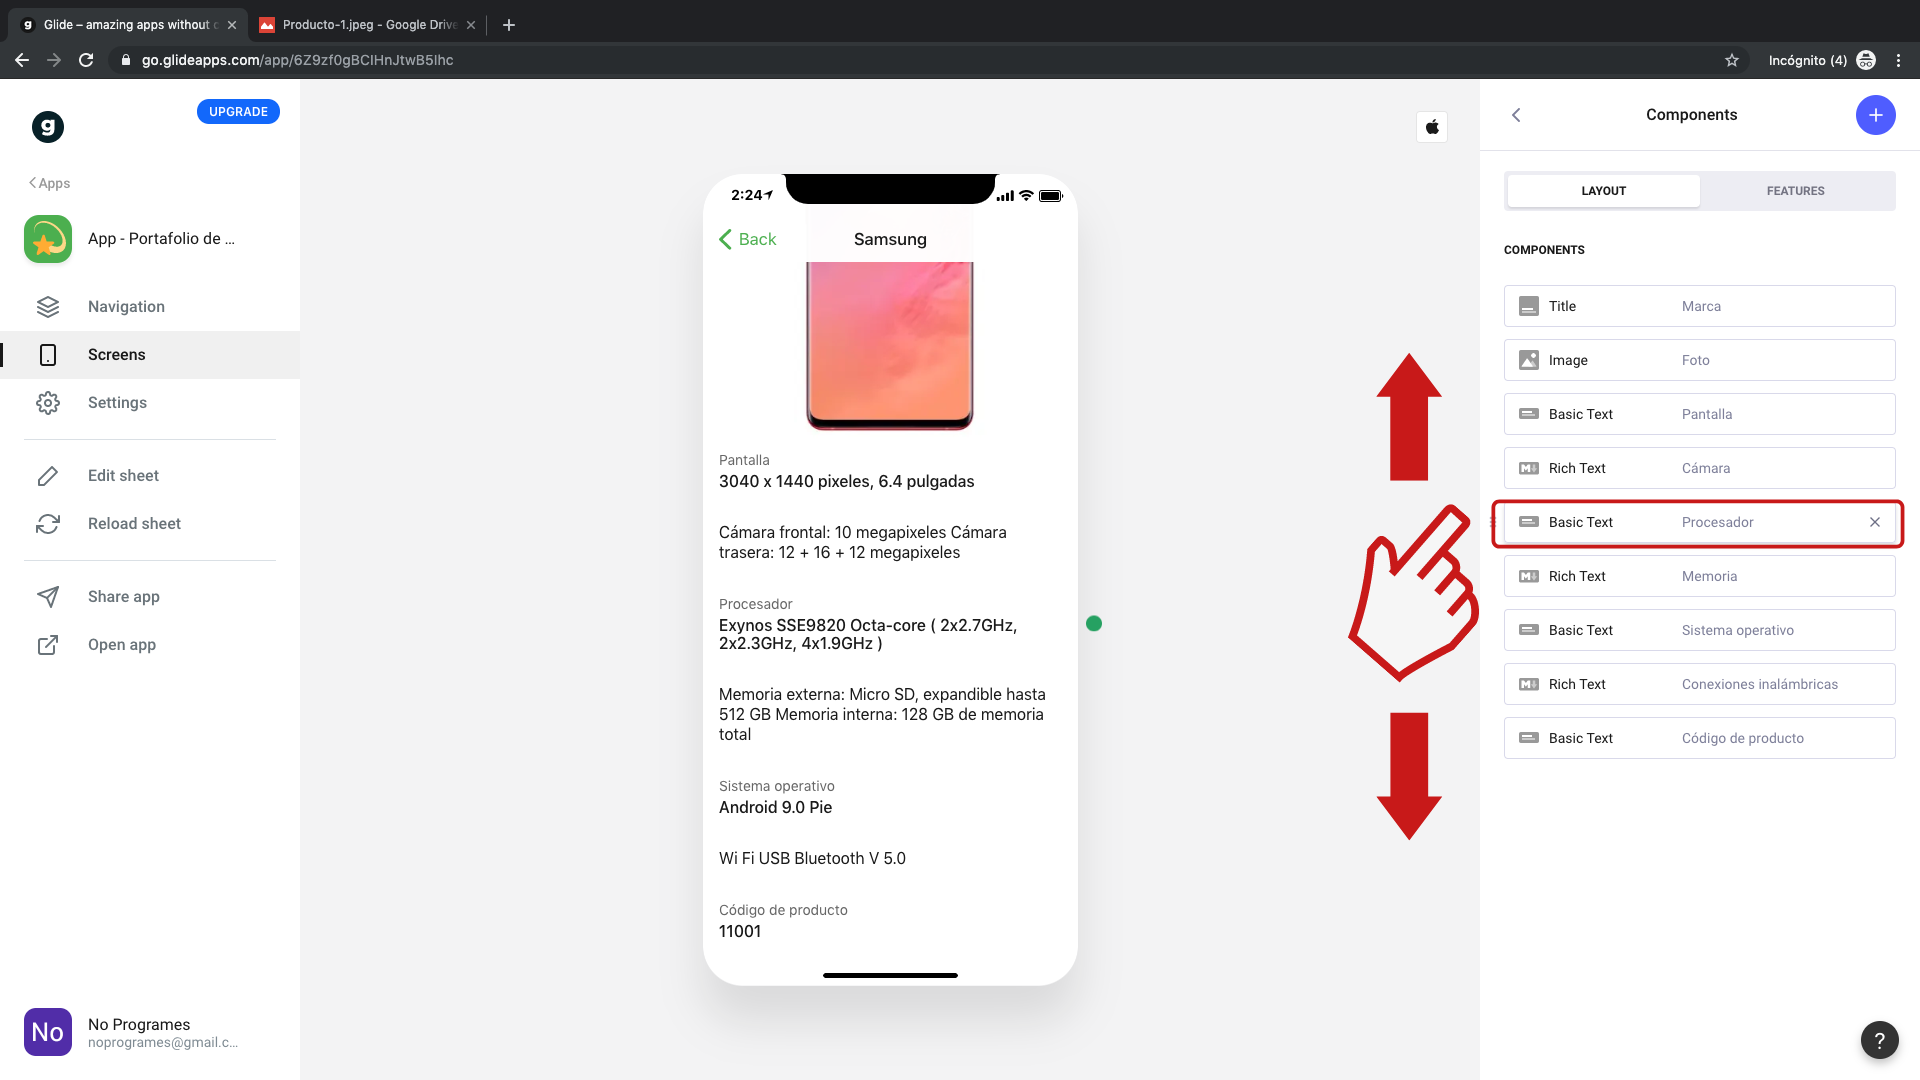This screenshot has height=1080, width=1920.
Task: Click the Procesador text in preview
Action: point(756,604)
